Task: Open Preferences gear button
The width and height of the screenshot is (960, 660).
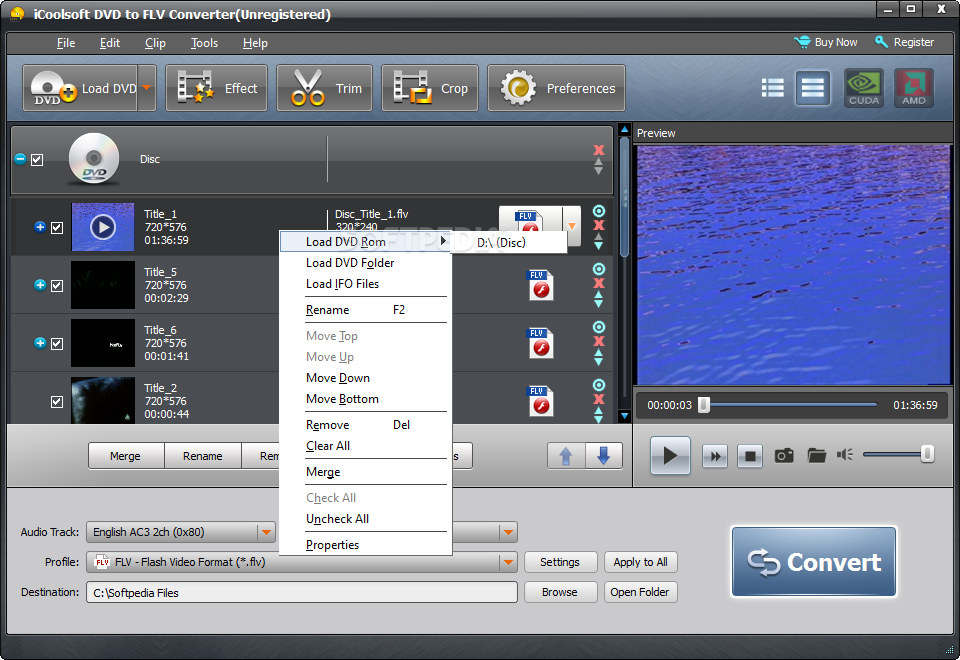Action: 557,88
